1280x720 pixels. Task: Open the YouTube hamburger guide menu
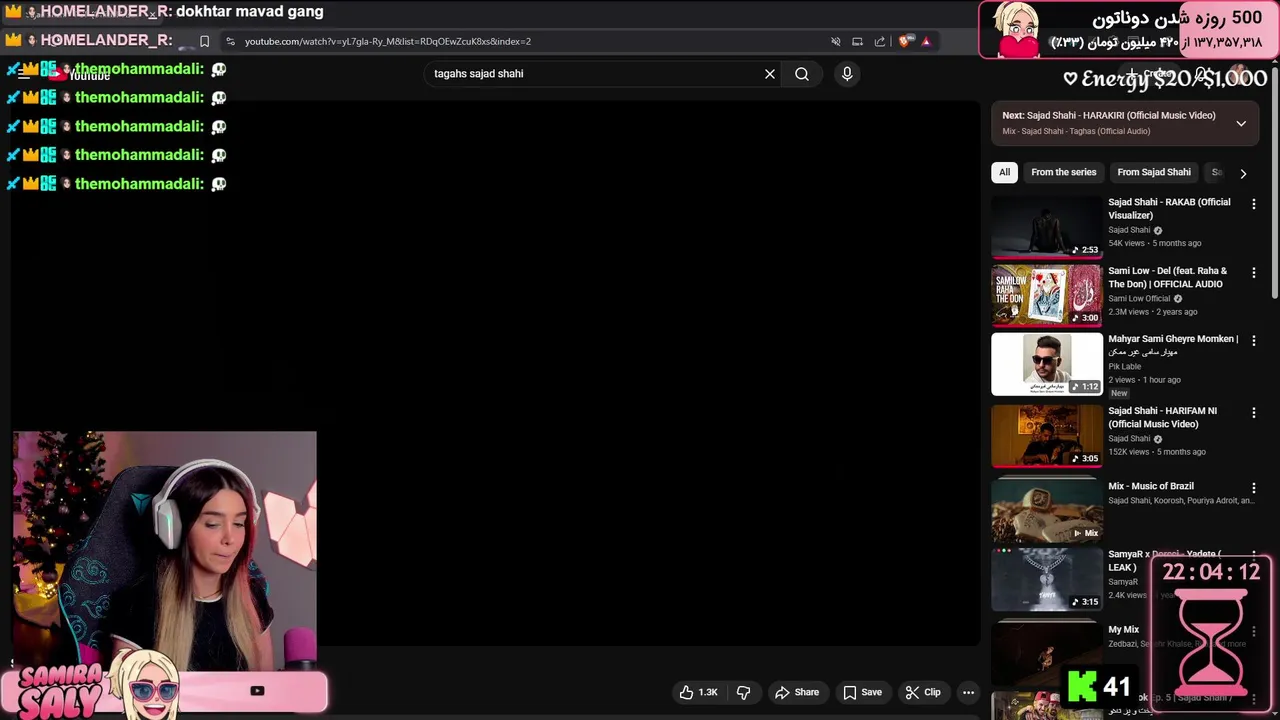click(x=23, y=74)
